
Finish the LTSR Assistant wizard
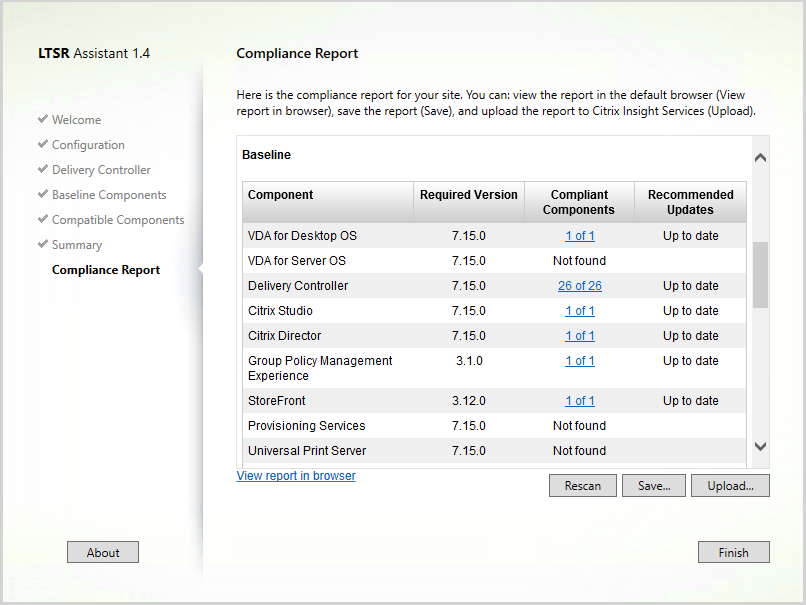click(734, 552)
